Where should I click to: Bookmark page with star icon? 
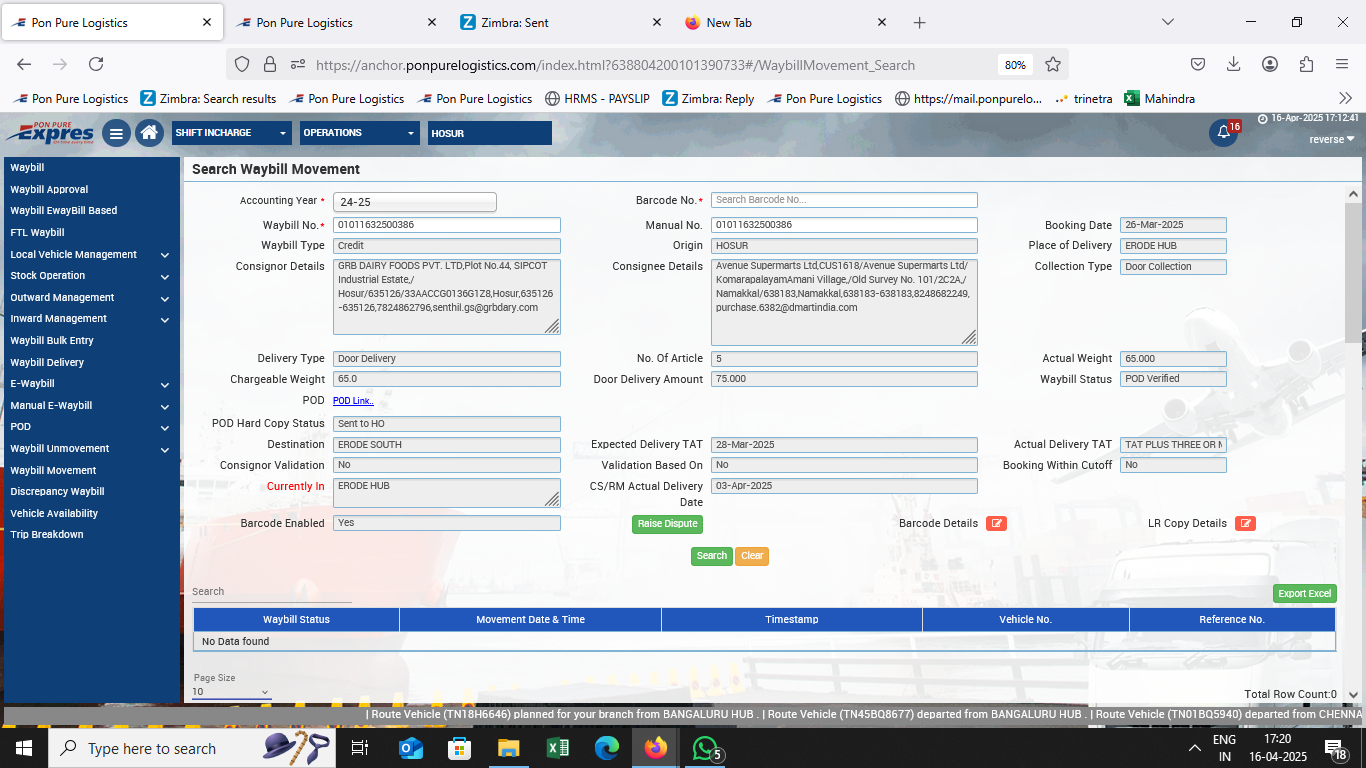(1053, 64)
